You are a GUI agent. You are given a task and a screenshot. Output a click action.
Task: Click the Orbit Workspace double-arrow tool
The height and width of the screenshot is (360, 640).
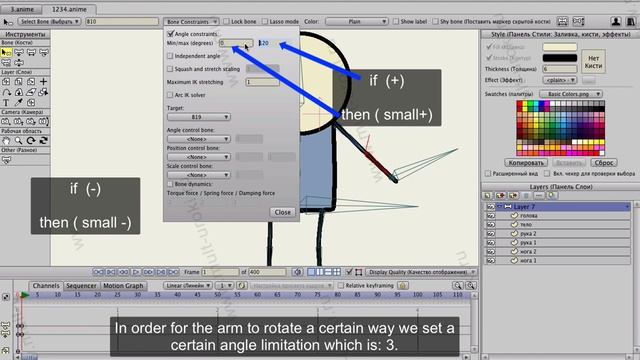point(44,141)
